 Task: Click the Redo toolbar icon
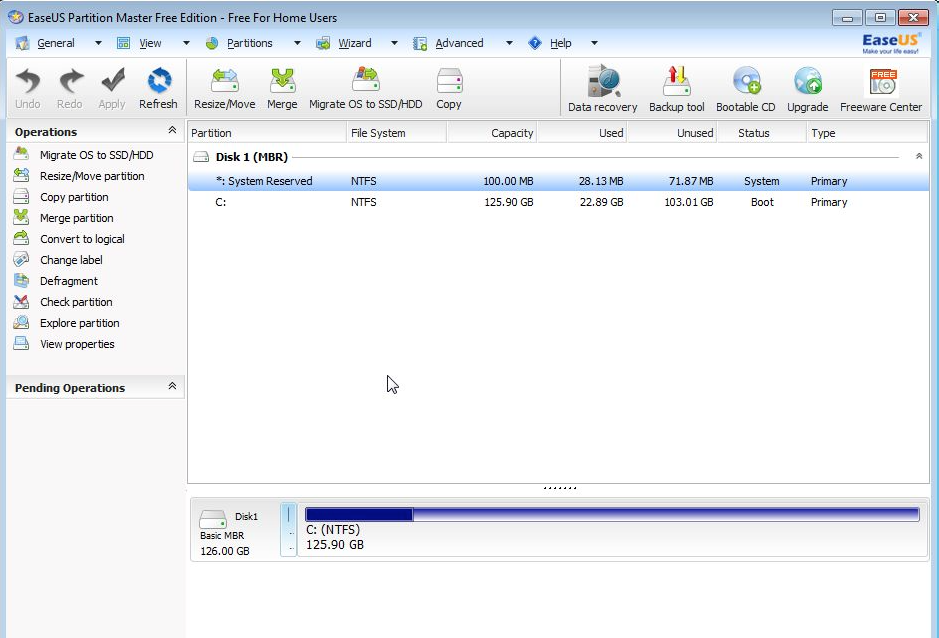[69, 88]
